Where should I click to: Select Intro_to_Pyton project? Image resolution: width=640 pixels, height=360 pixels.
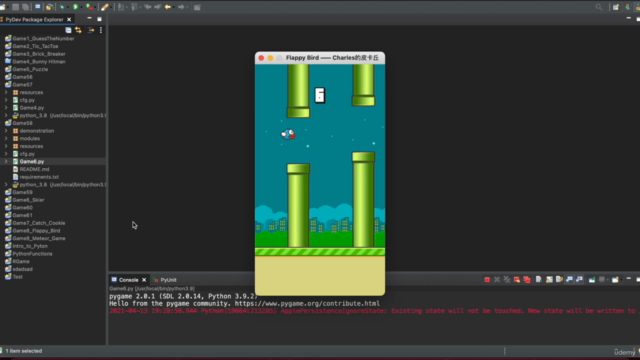click(30, 246)
